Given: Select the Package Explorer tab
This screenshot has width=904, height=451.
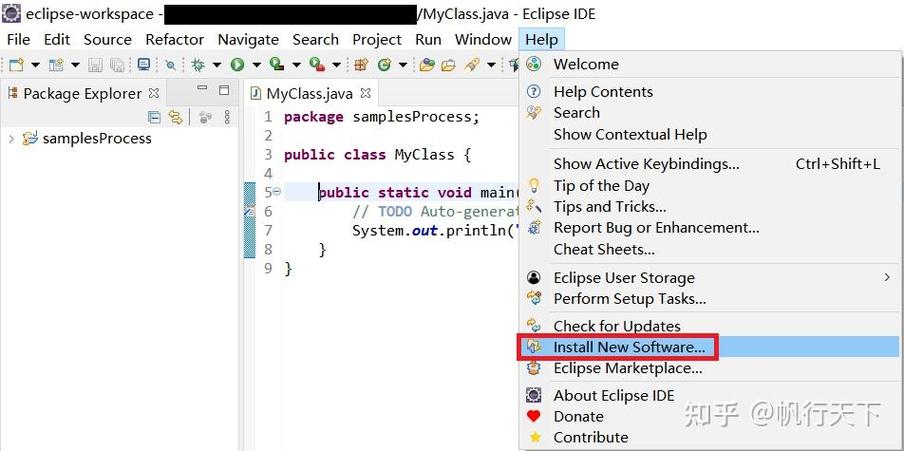Looking at the screenshot, I should (x=82, y=93).
